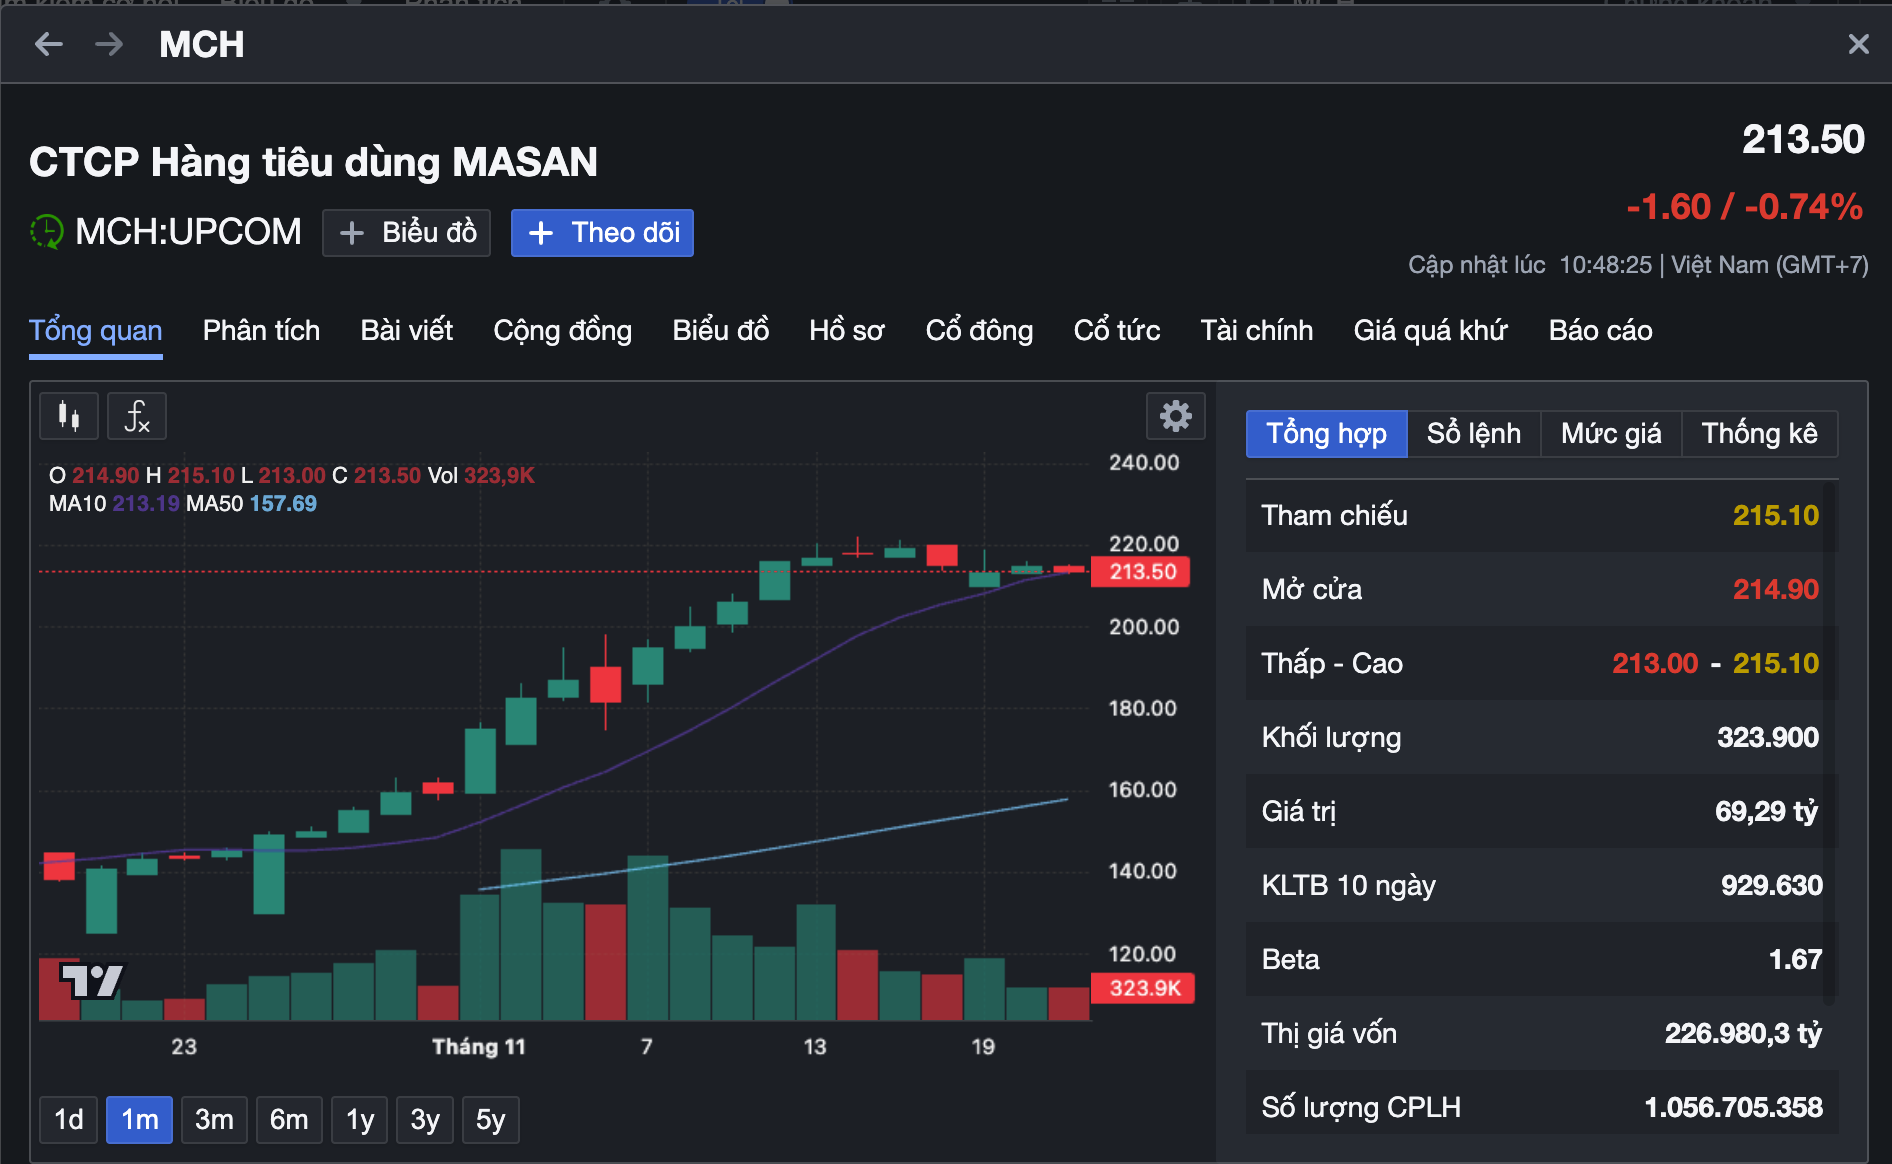Switch chart range to 3m
The width and height of the screenshot is (1892, 1164).
214,1119
